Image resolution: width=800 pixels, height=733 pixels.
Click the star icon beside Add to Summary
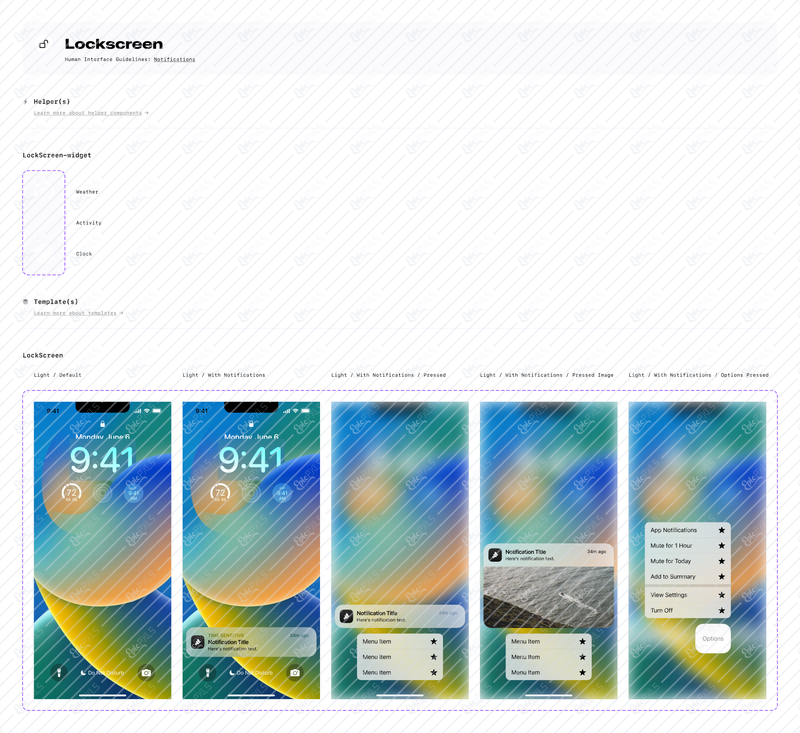tap(721, 576)
